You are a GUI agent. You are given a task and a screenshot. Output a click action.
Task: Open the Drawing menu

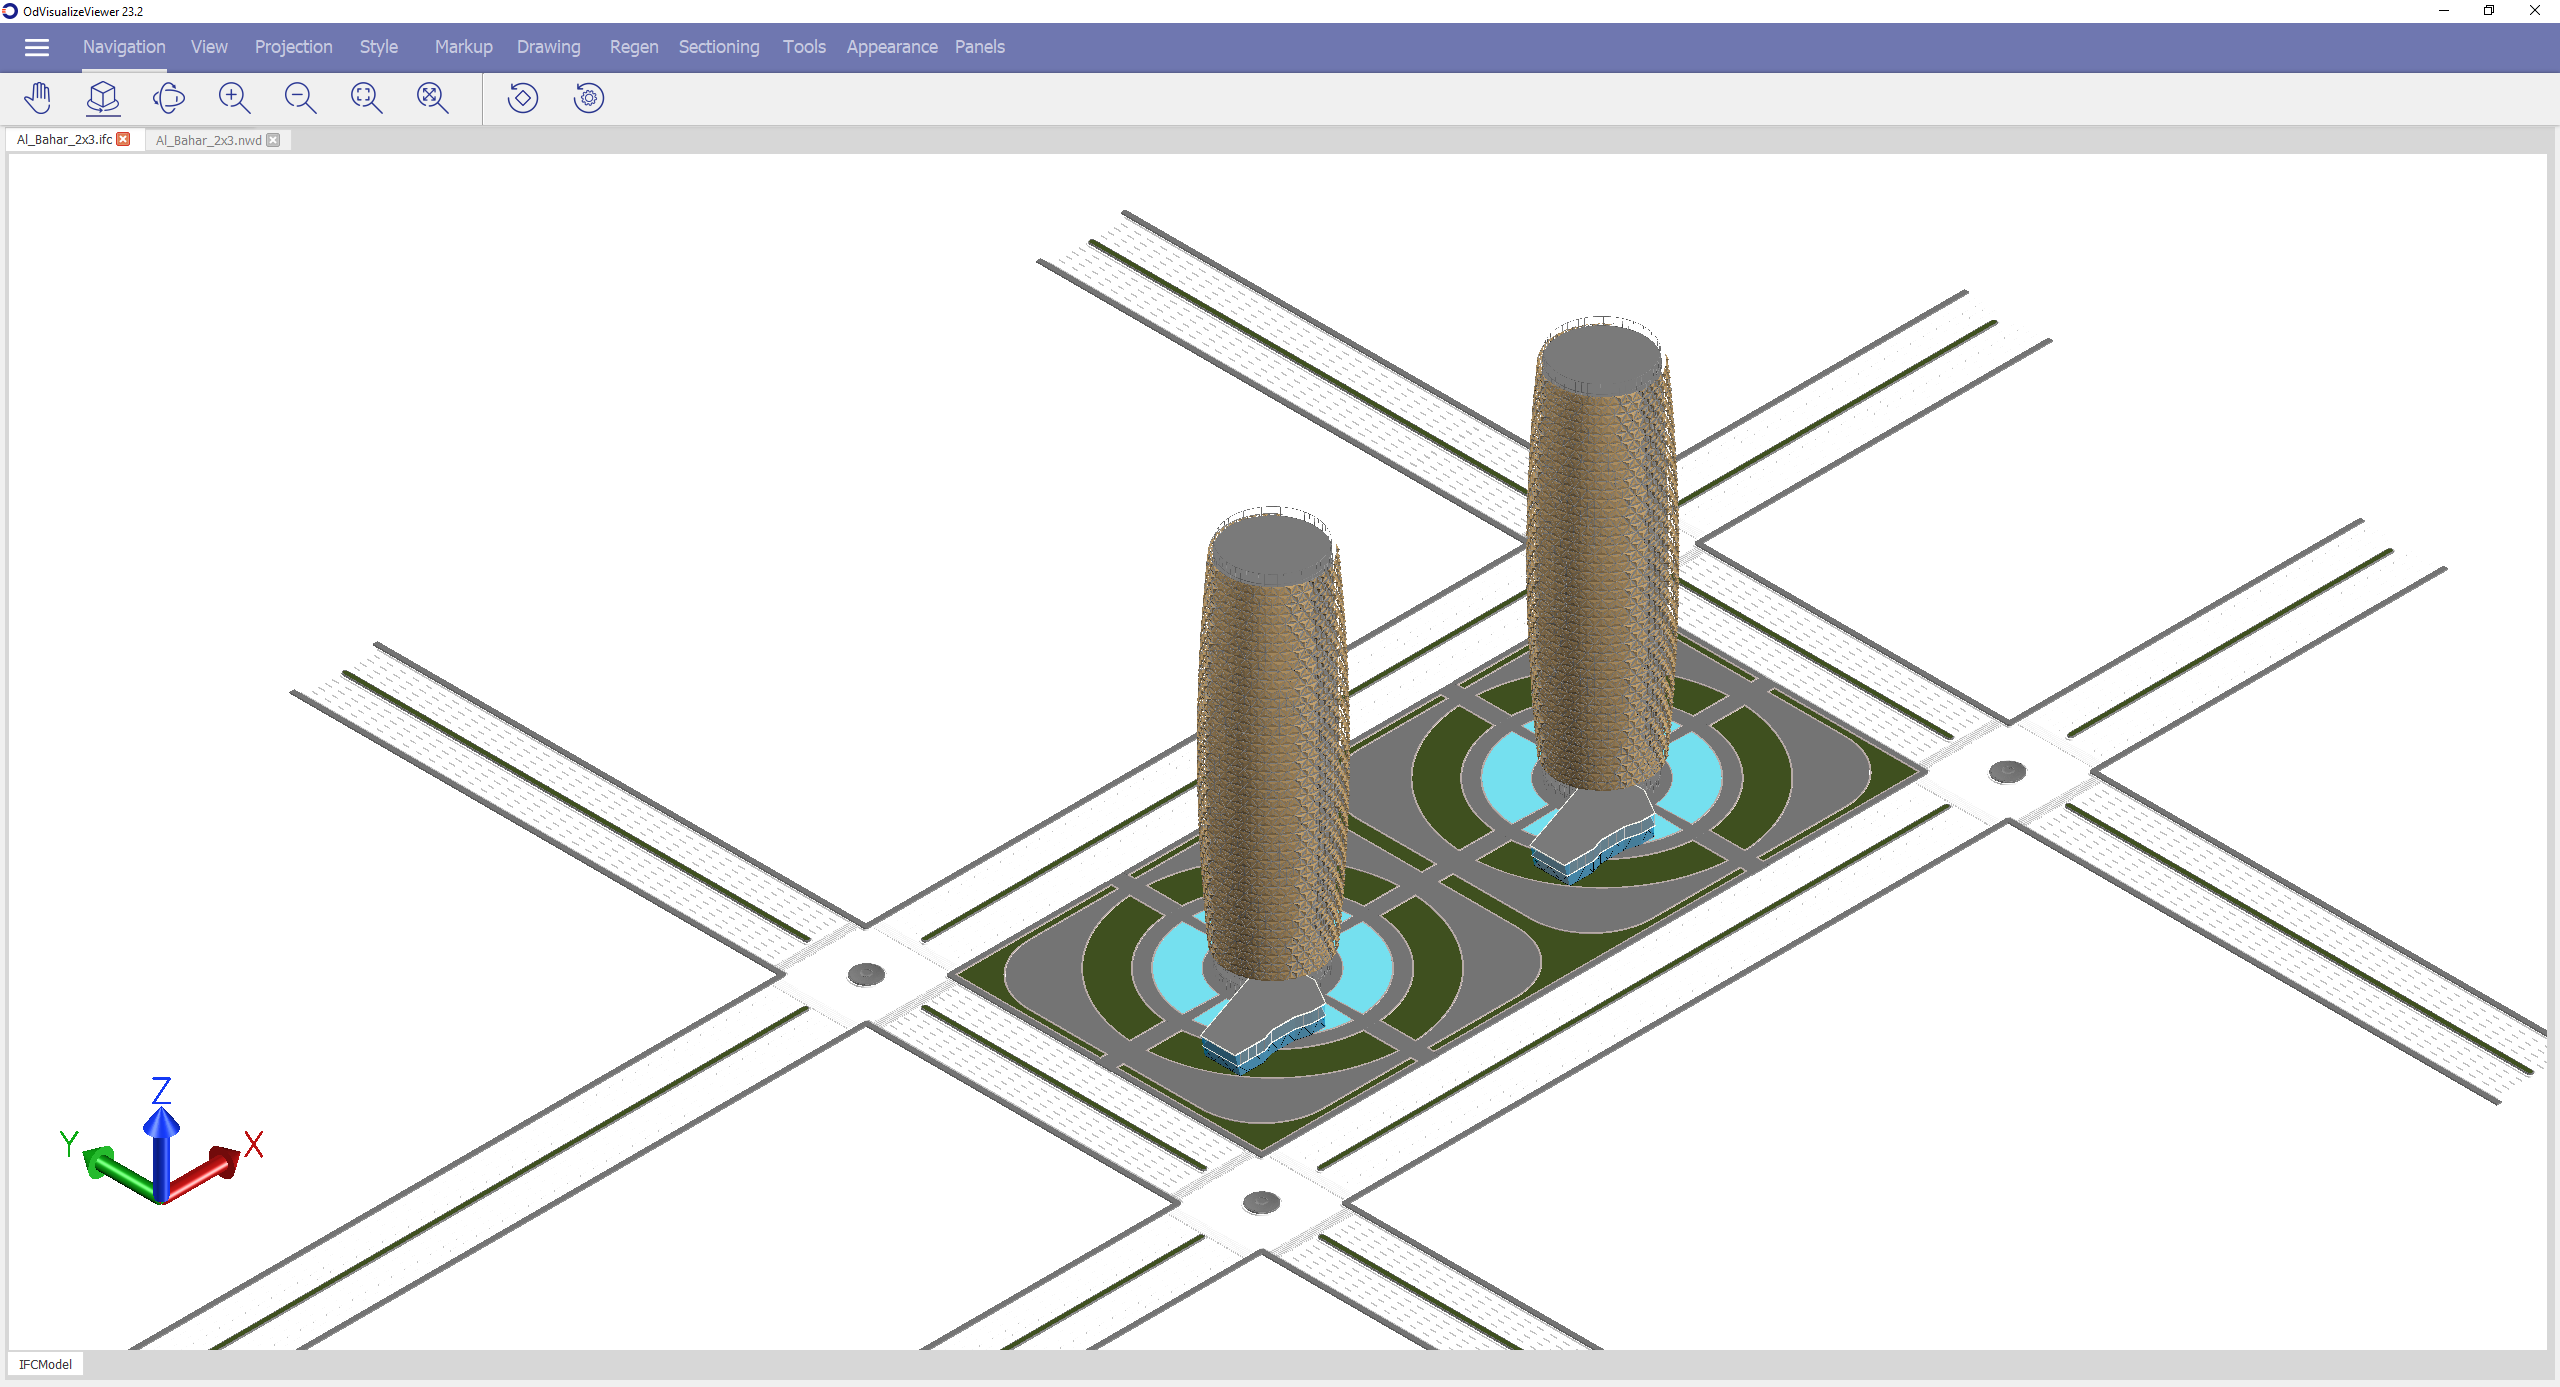coord(548,47)
